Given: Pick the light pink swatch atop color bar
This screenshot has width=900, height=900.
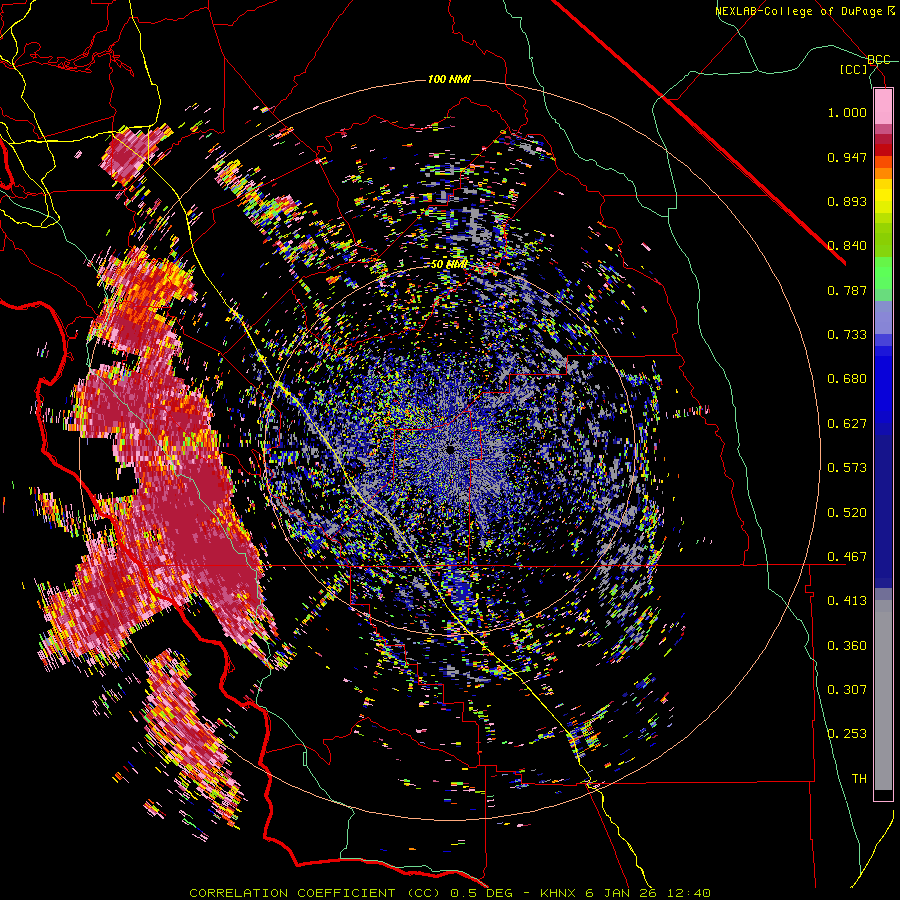Looking at the screenshot, I should 883,107.
